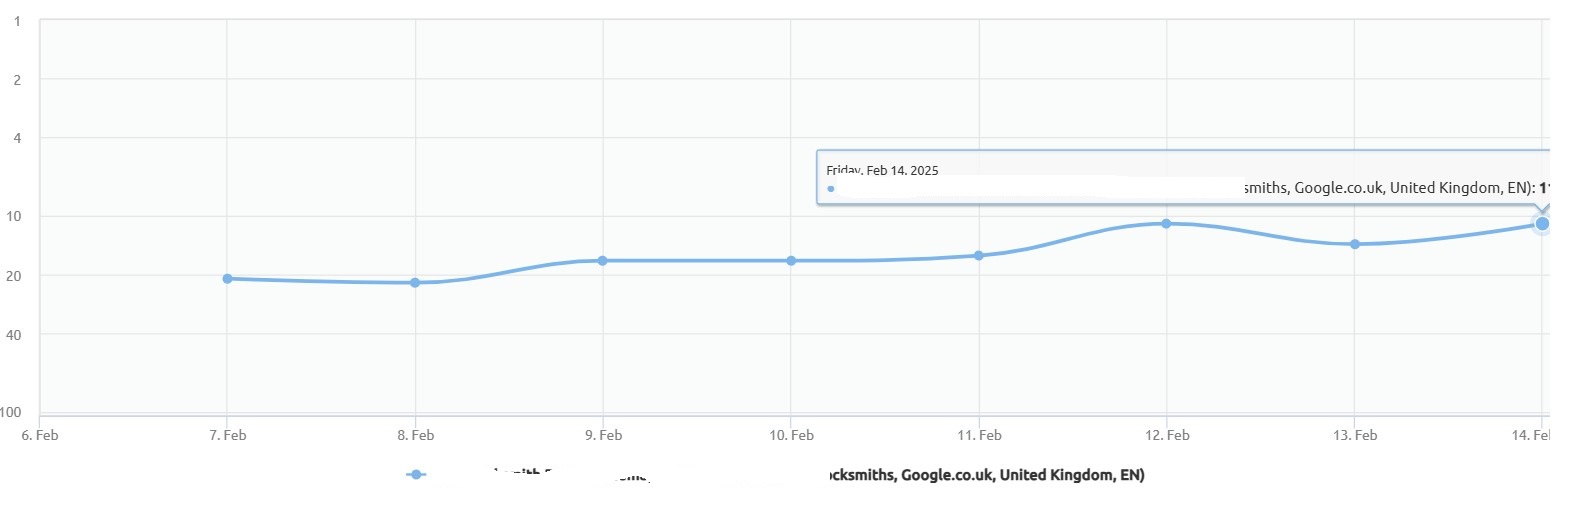The height and width of the screenshot is (508, 1577).
Task: Select the 10 Feb data point
Action: pyautogui.click(x=791, y=261)
